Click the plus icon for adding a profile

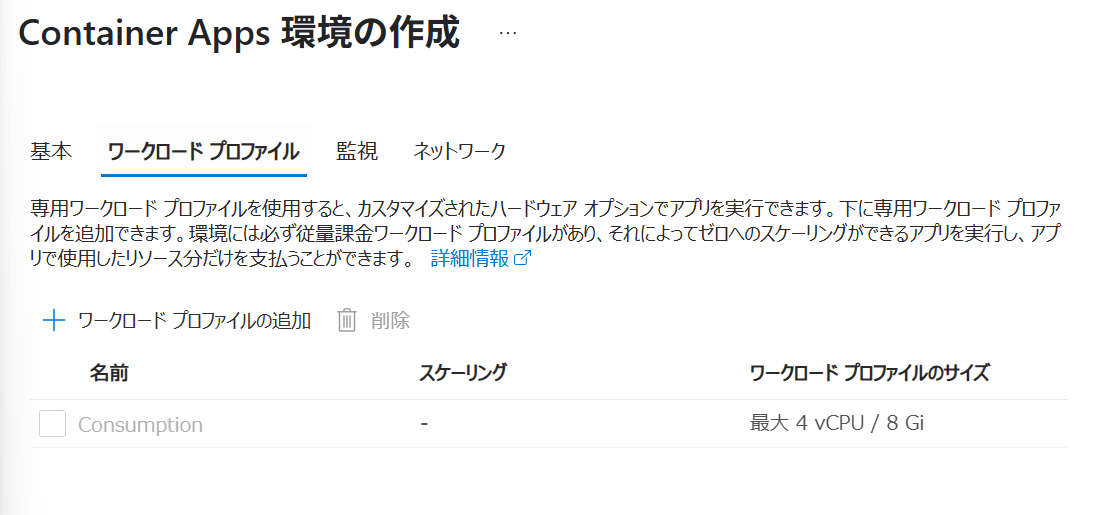tap(54, 321)
